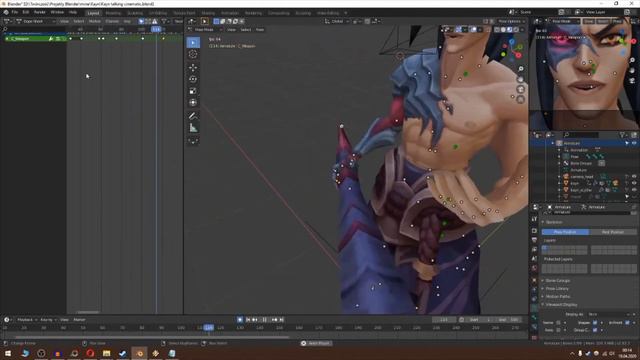Select the Move tool in viewport toolbar
This screenshot has width=640, height=360.
[193, 67]
